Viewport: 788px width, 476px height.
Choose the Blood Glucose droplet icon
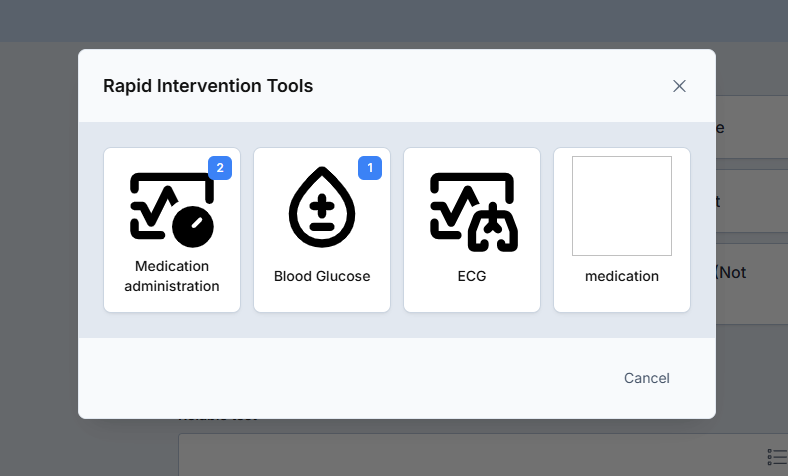click(x=322, y=207)
